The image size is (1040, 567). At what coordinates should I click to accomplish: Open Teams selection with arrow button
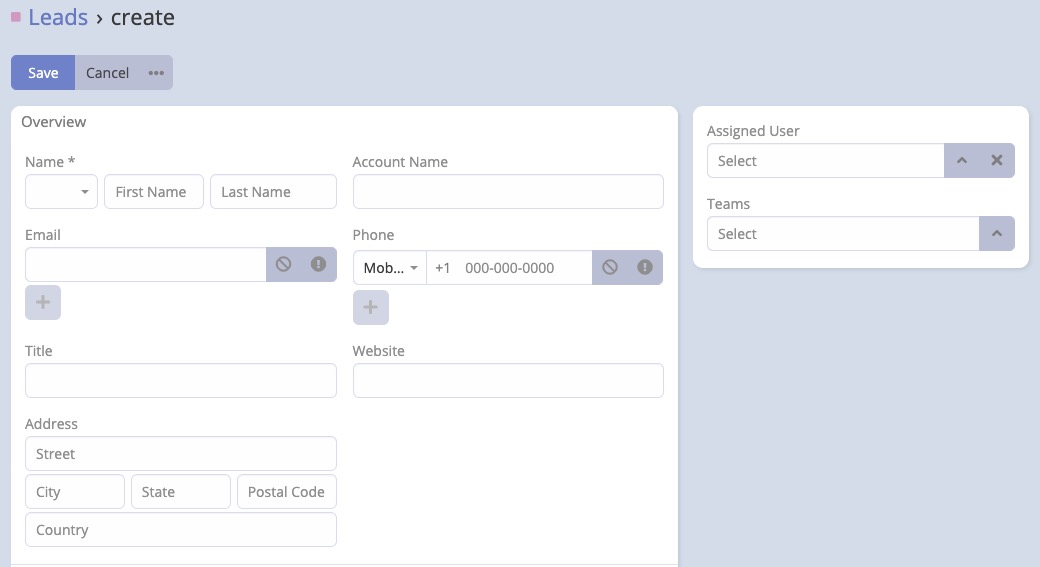pyautogui.click(x=997, y=233)
